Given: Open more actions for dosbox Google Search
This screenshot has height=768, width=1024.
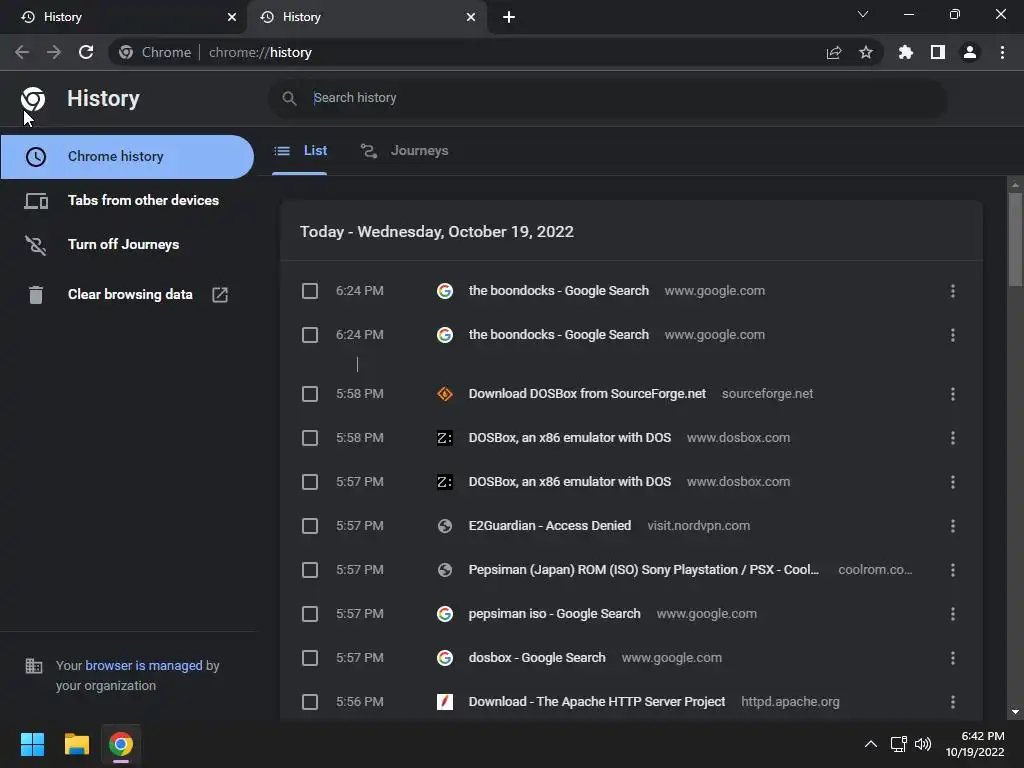Looking at the screenshot, I should [953, 658].
